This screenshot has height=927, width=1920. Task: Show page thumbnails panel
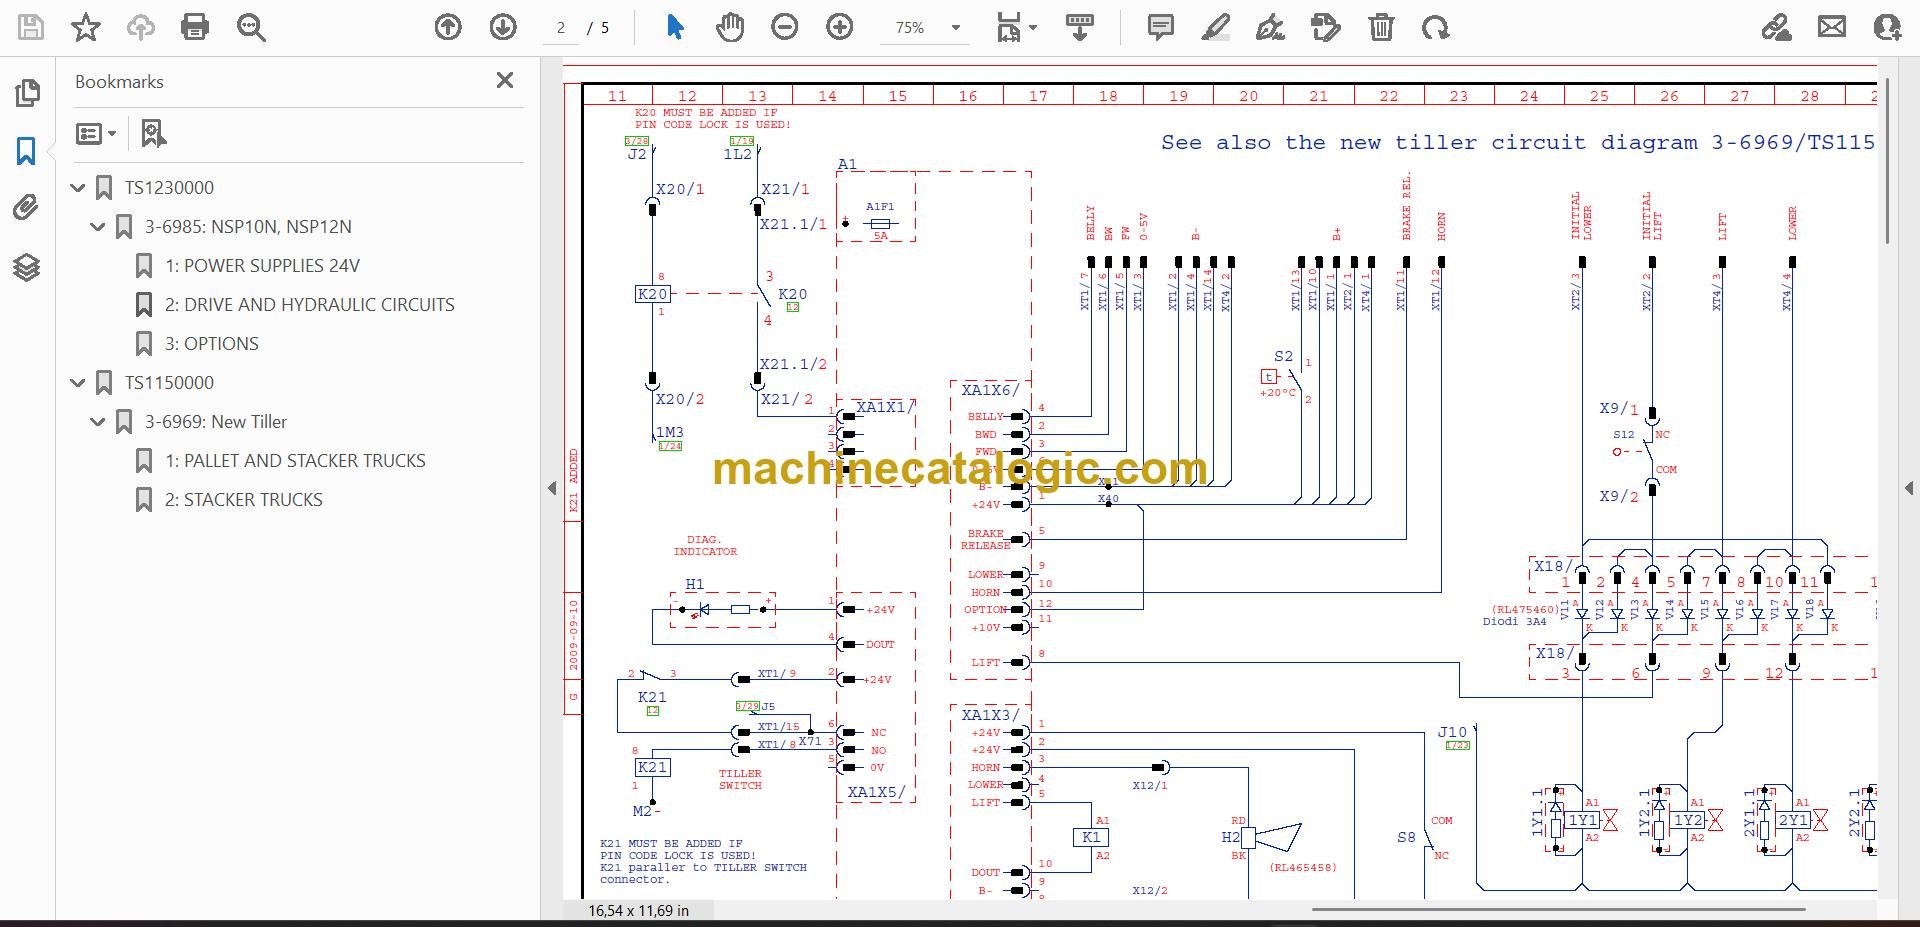pyautogui.click(x=27, y=93)
